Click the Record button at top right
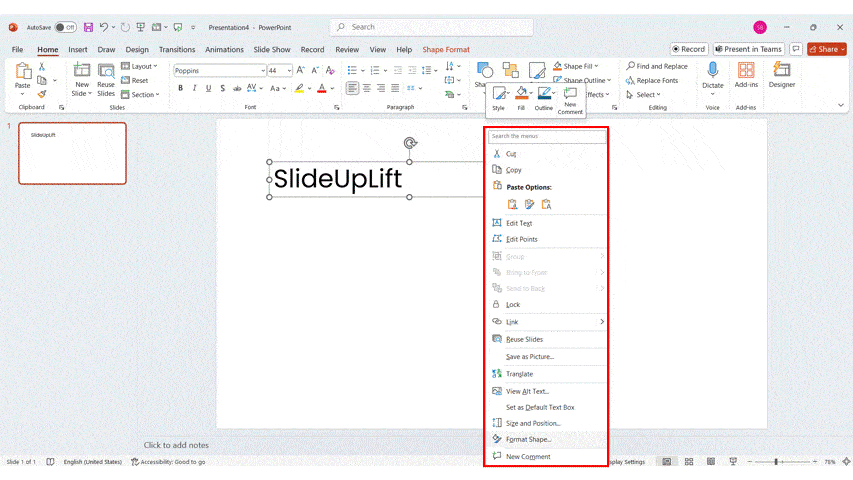 689,49
